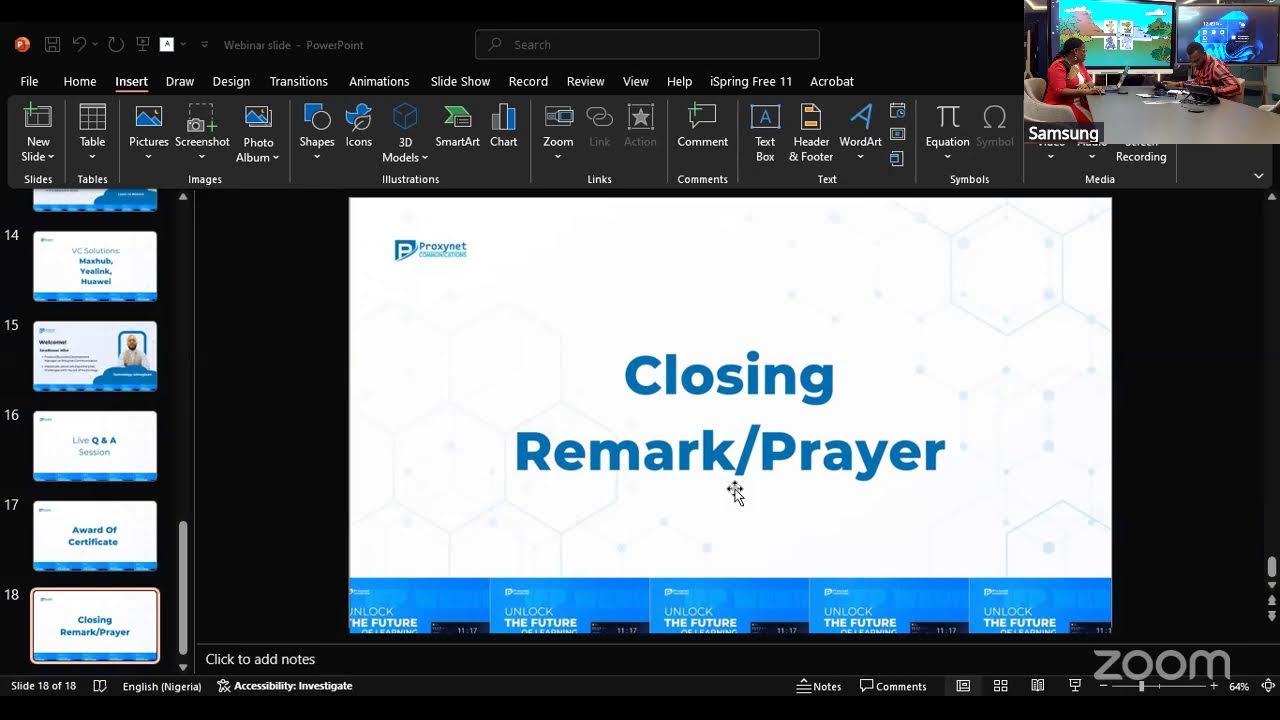Click the WordArt icon
The height and width of the screenshot is (720, 1280).
click(860, 116)
